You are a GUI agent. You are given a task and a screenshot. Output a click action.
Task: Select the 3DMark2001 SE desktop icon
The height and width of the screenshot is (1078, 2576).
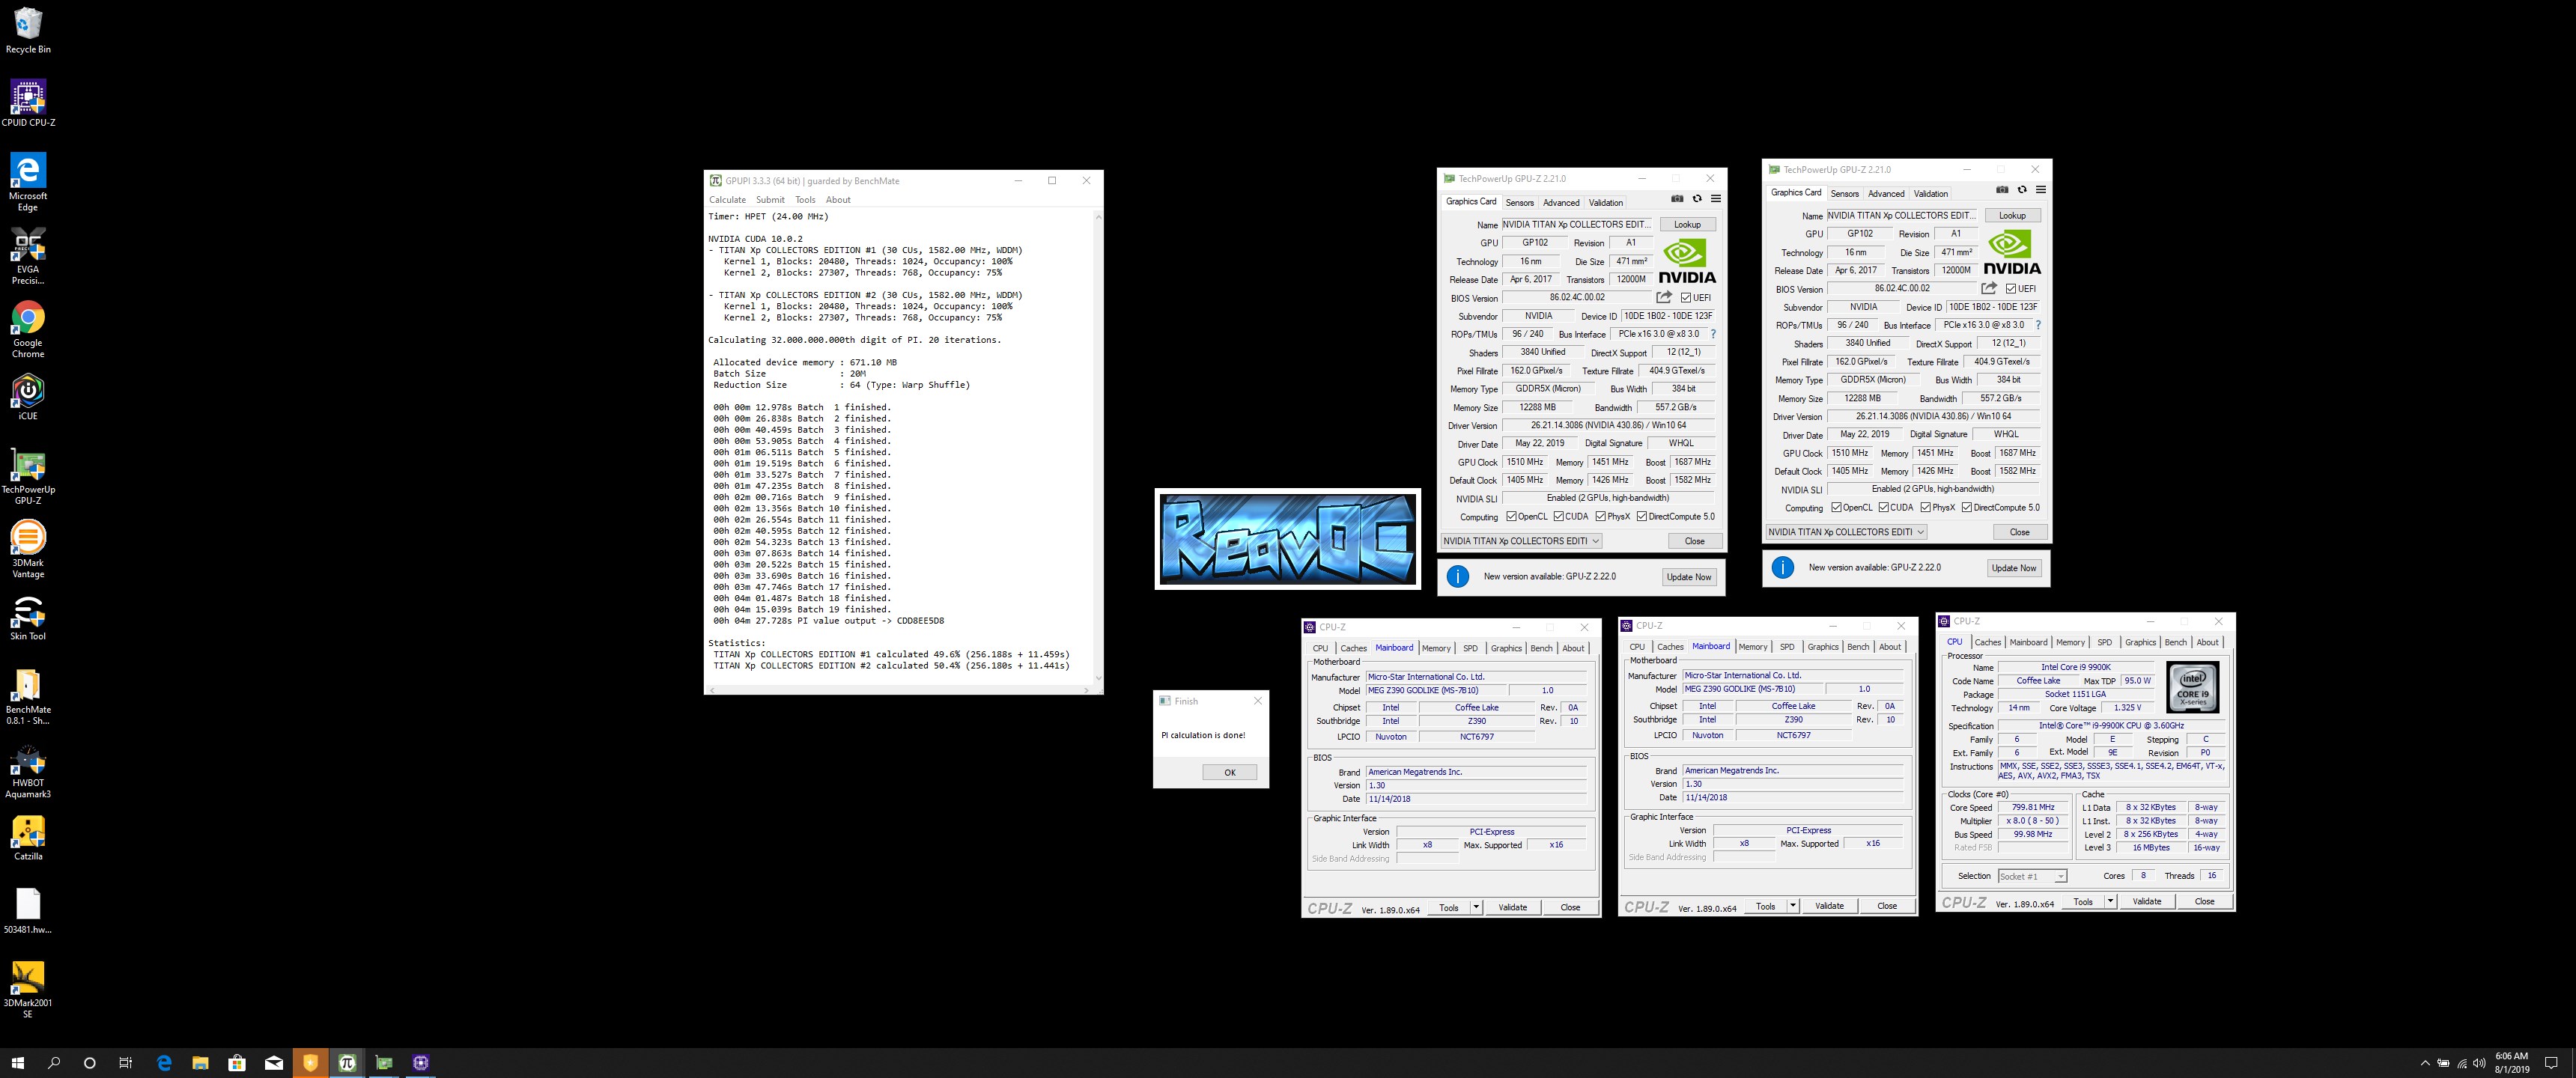28,990
